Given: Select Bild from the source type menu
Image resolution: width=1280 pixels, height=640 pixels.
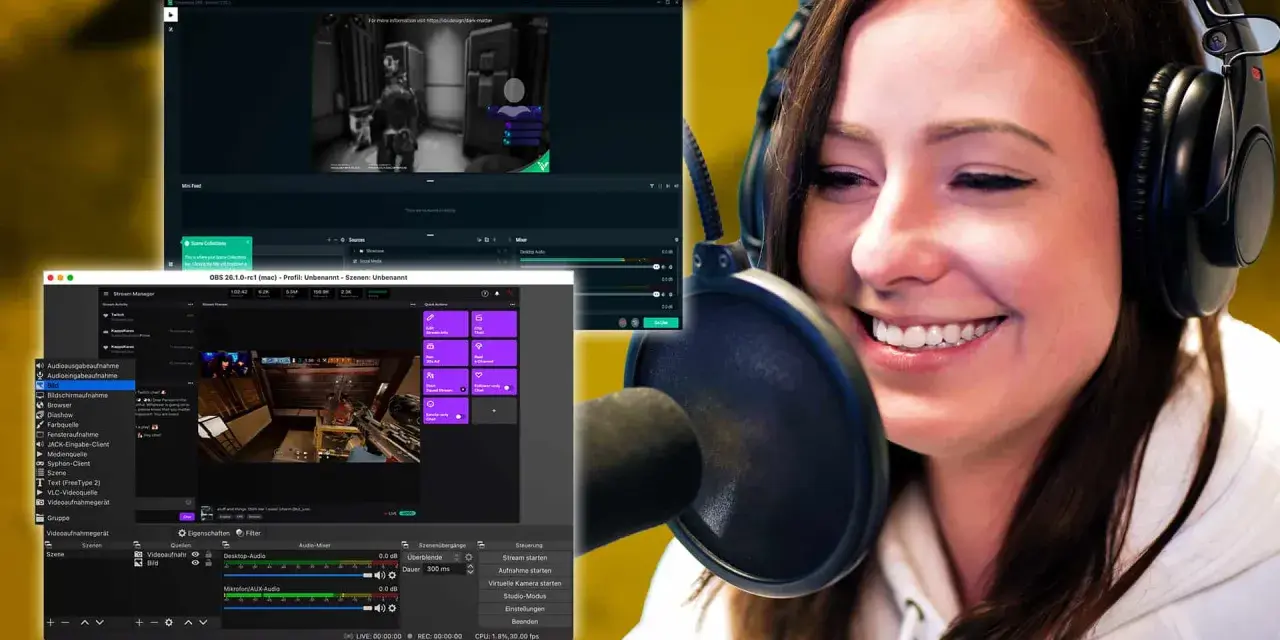Looking at the screenshot, I should point(85,385).
